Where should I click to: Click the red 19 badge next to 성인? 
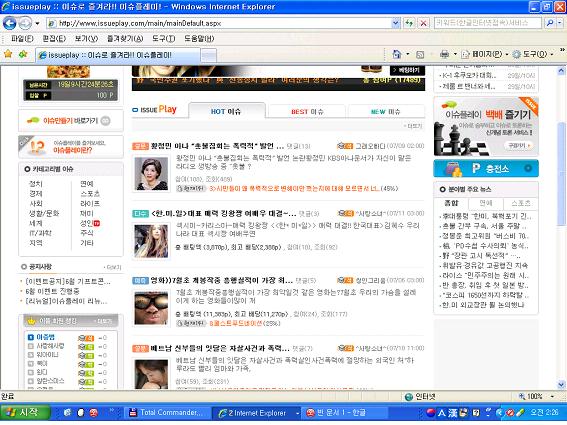[x=97, y=223]
